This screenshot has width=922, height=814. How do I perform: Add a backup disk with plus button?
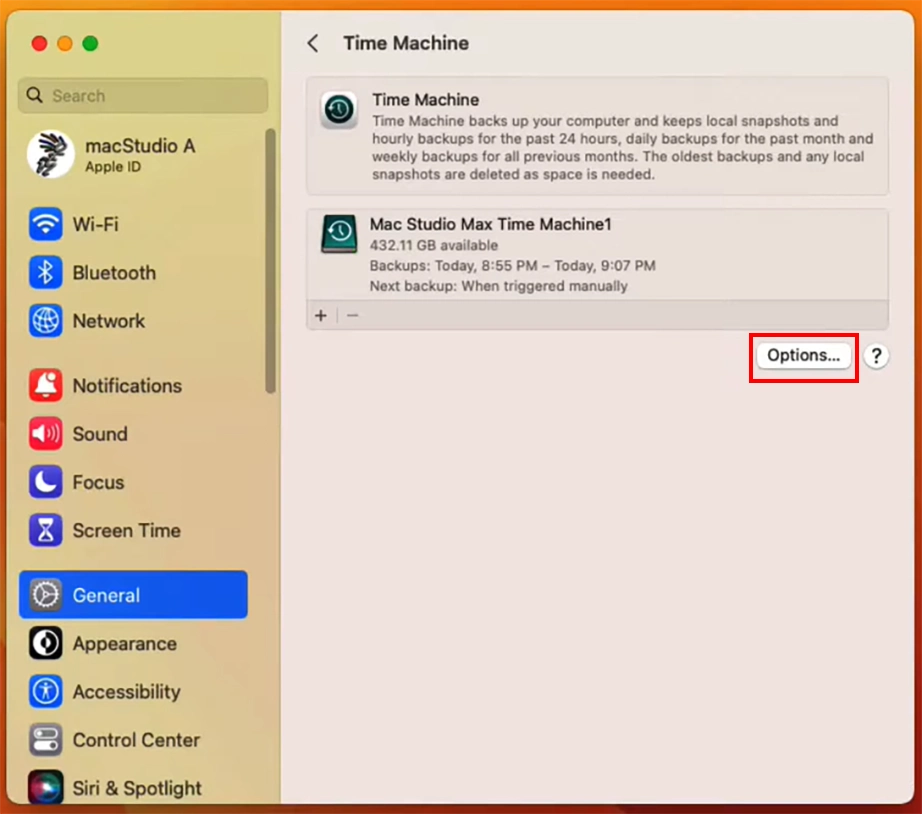321,316
